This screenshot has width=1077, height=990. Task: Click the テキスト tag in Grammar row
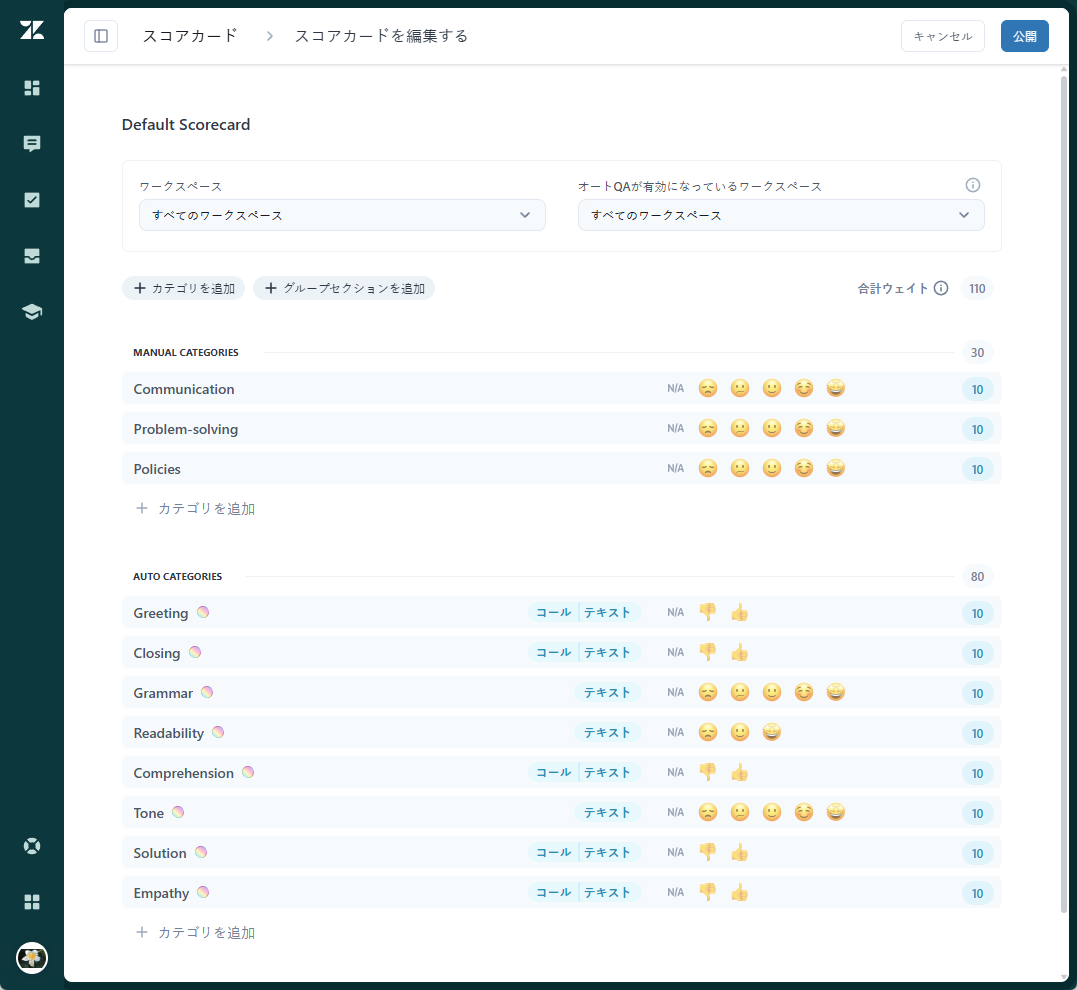click(607, 693)
